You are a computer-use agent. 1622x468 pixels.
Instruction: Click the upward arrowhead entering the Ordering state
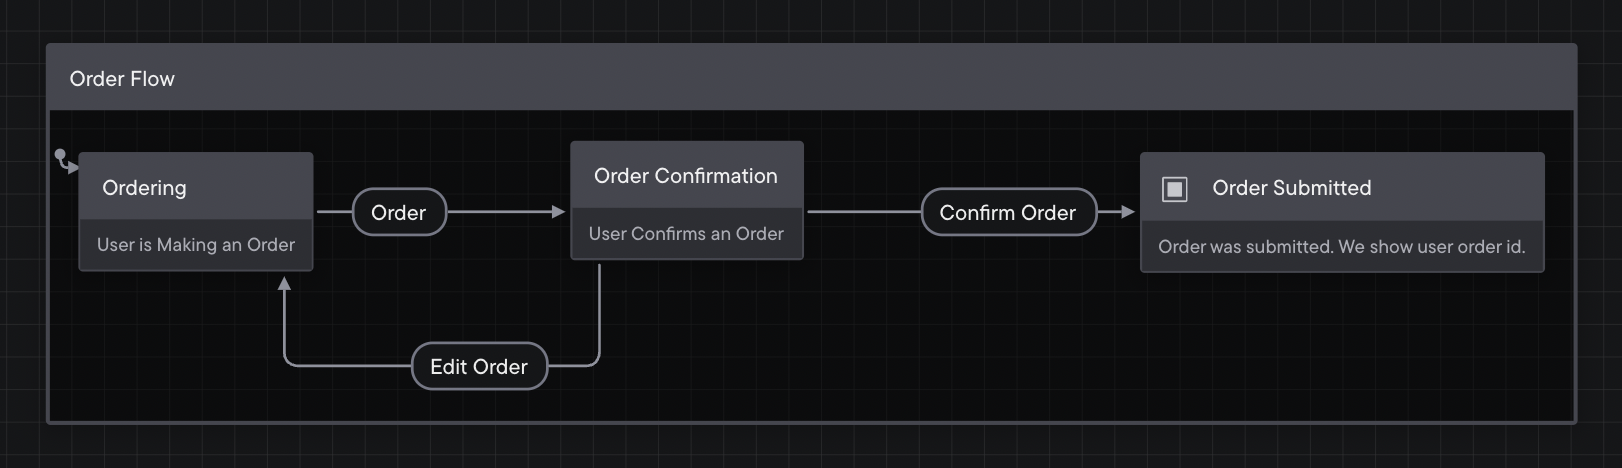point(285,285)
